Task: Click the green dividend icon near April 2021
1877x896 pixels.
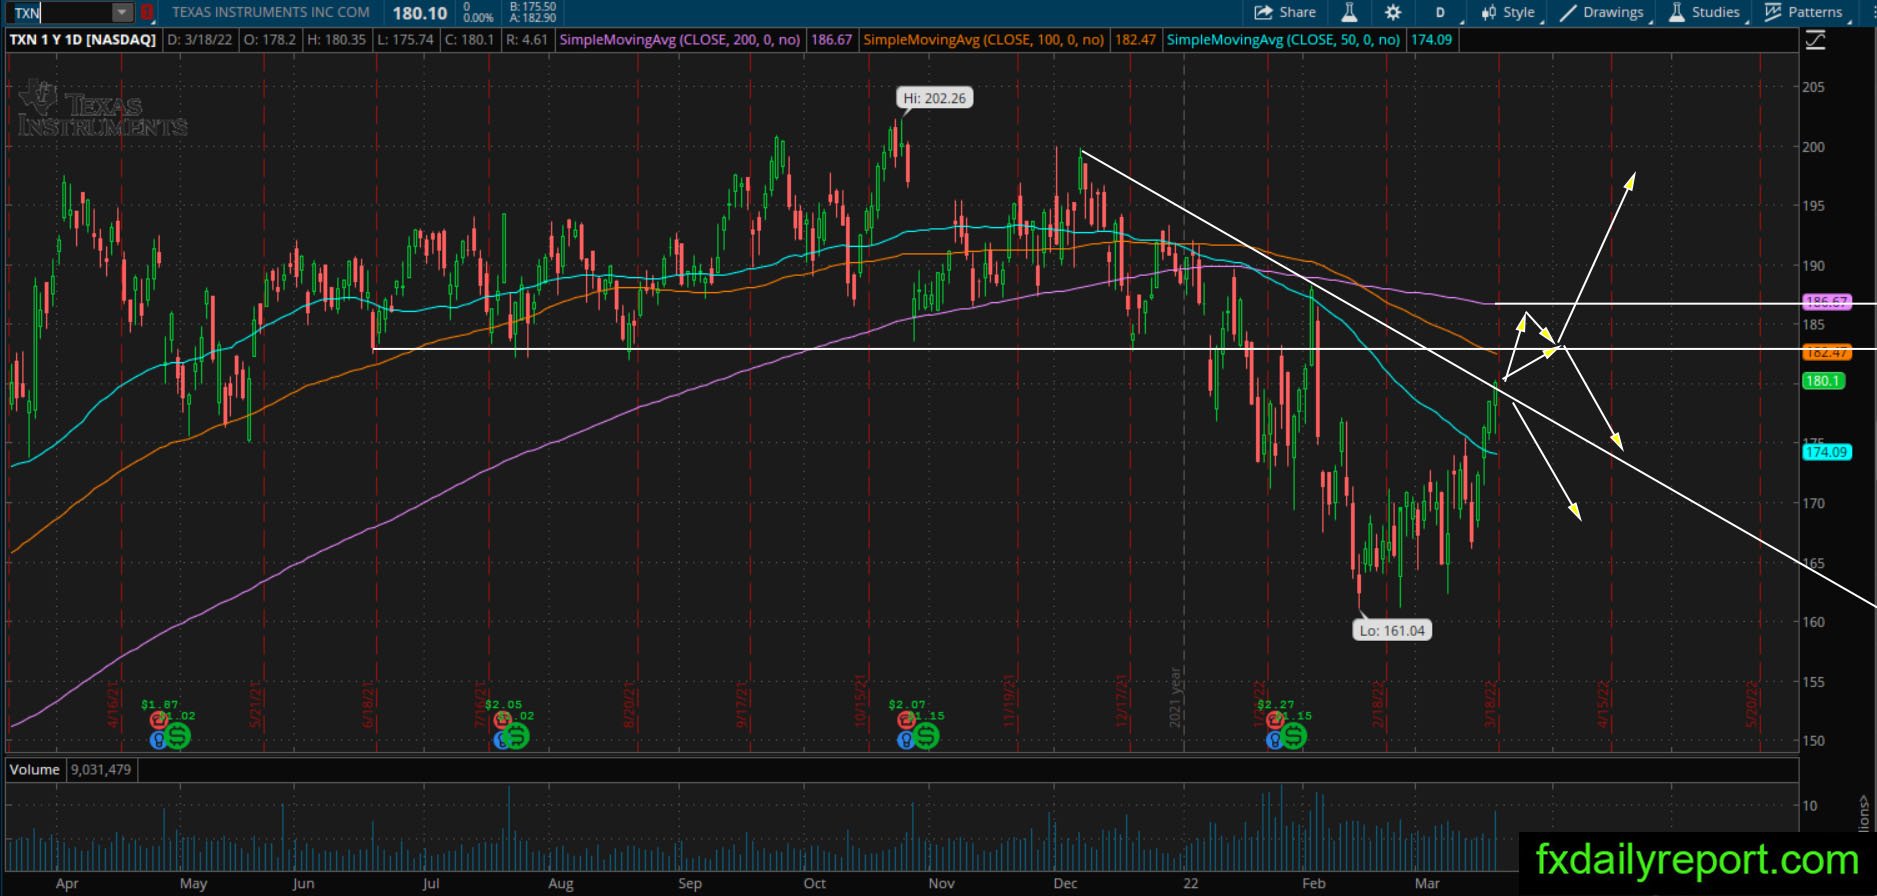Action: pos(178,737)
